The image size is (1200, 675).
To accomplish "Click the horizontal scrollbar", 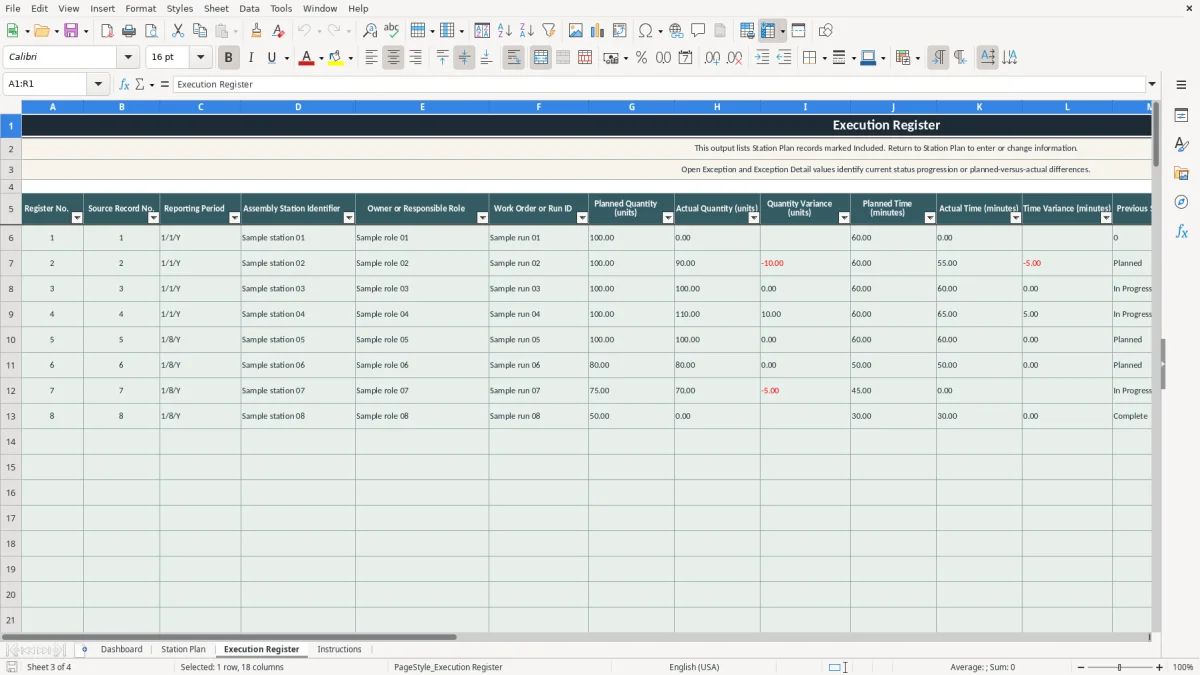I will pos(575,637).
